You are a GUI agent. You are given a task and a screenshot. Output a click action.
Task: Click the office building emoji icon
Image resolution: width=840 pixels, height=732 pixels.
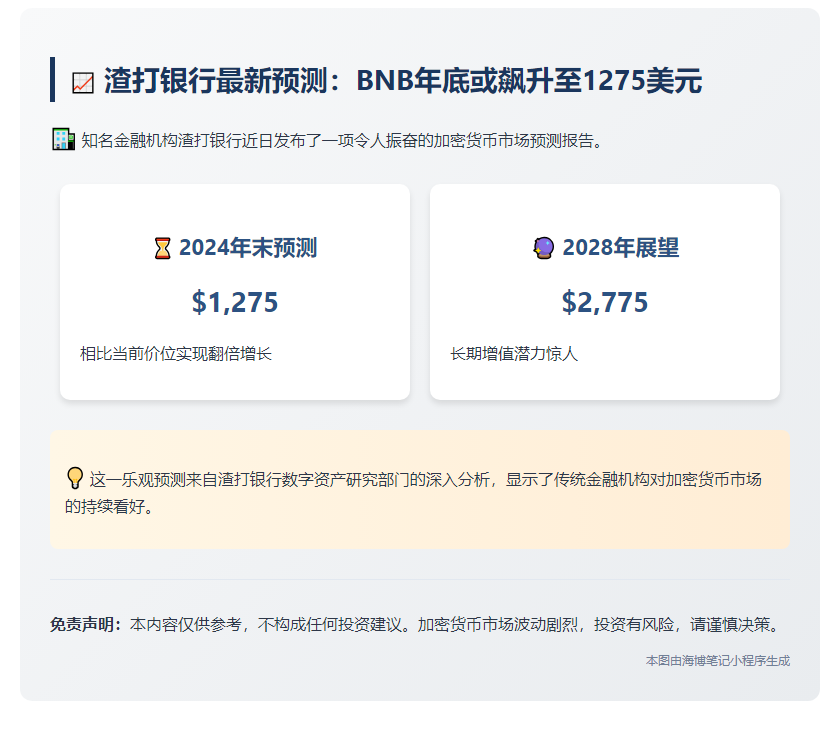coord(63,140)
